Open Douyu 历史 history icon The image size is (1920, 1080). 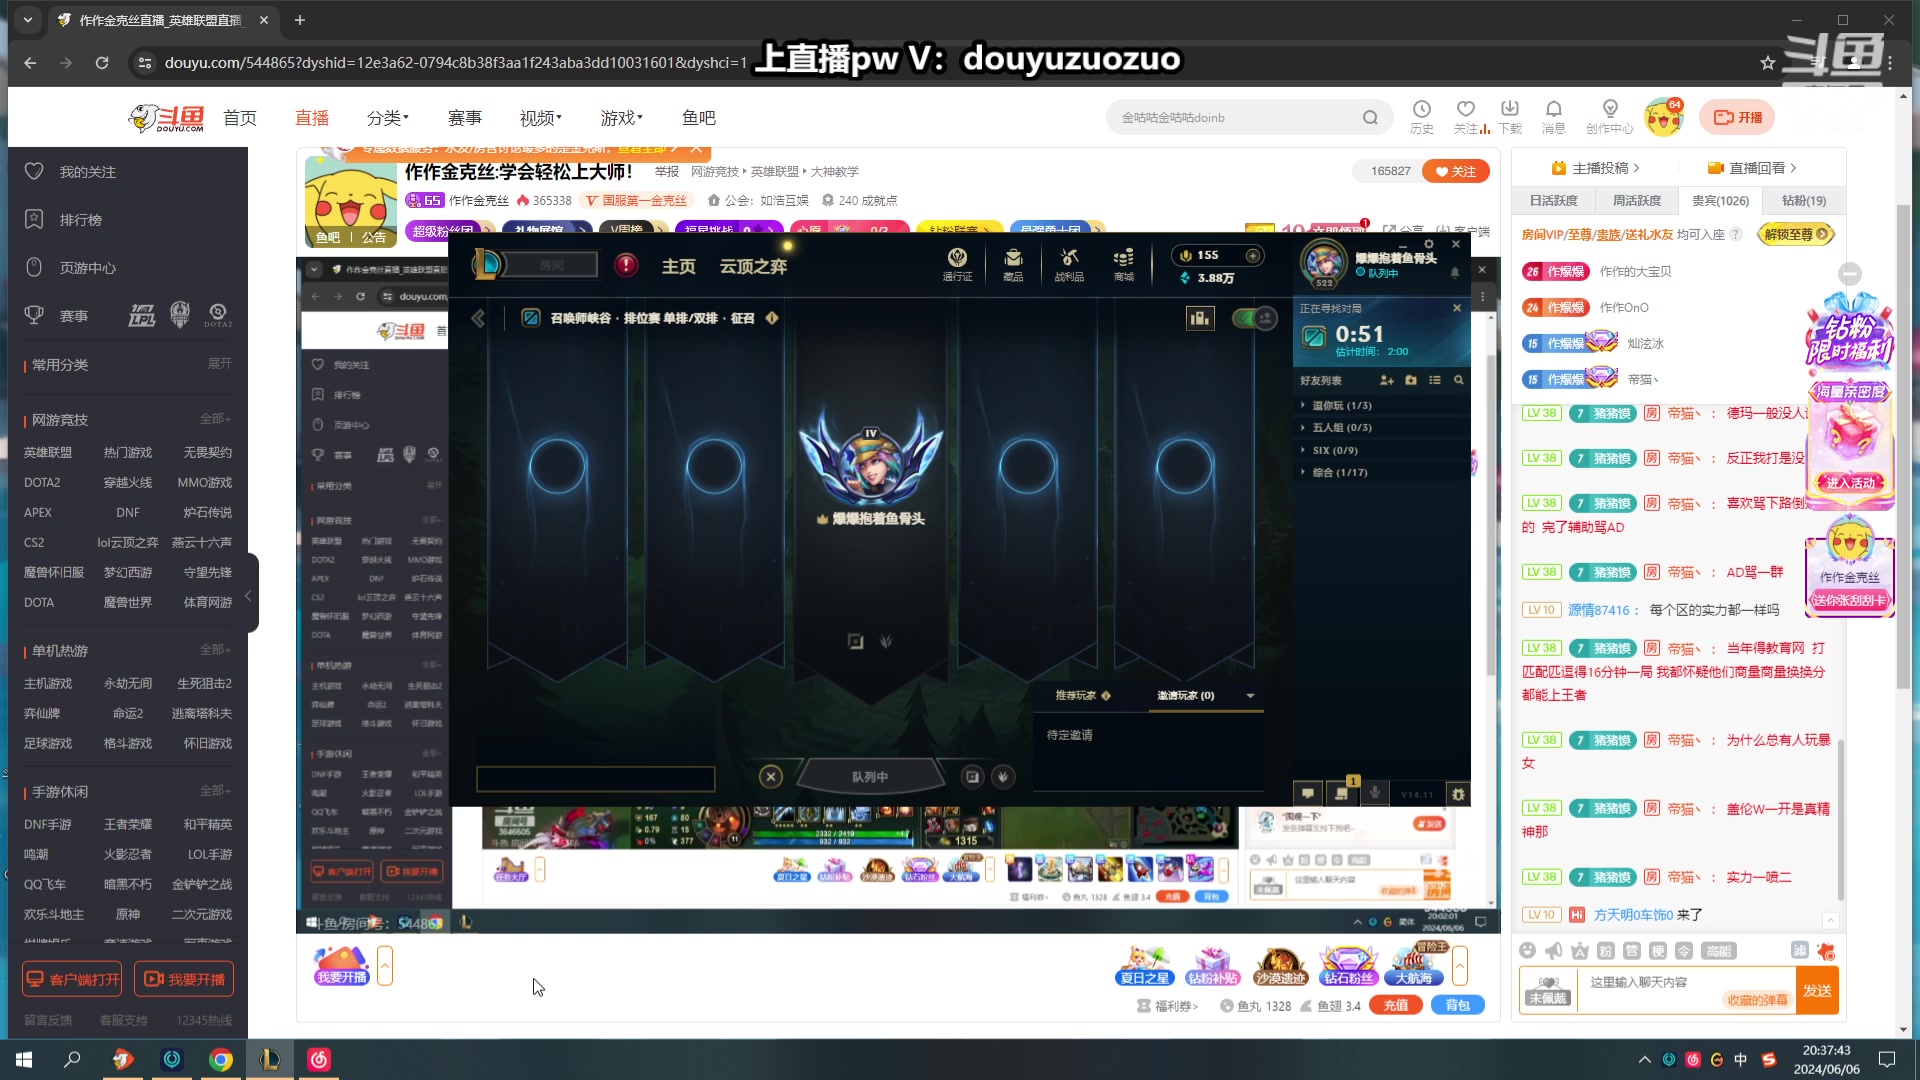pos(1421,117)
